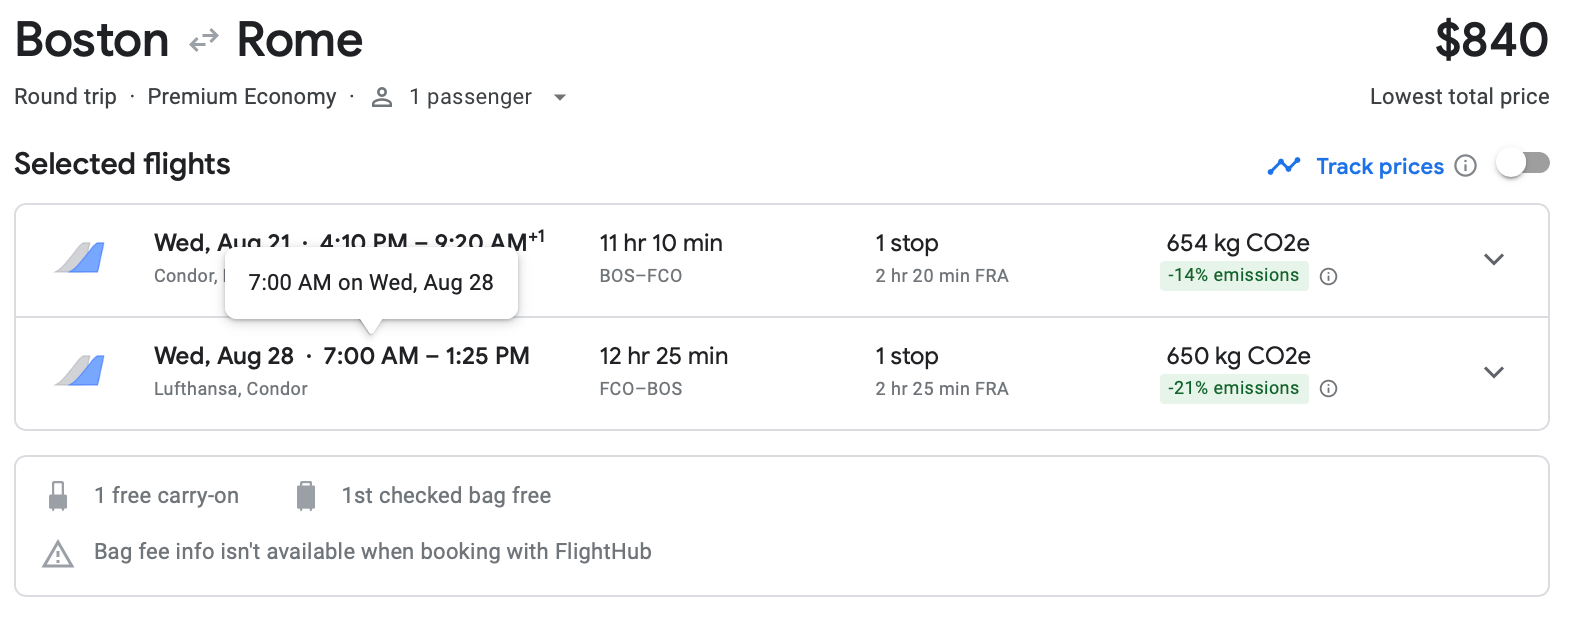Expand the Aug 21 outbound flight details
The image size is (1574, 618).
click(x=1494, y=259)
